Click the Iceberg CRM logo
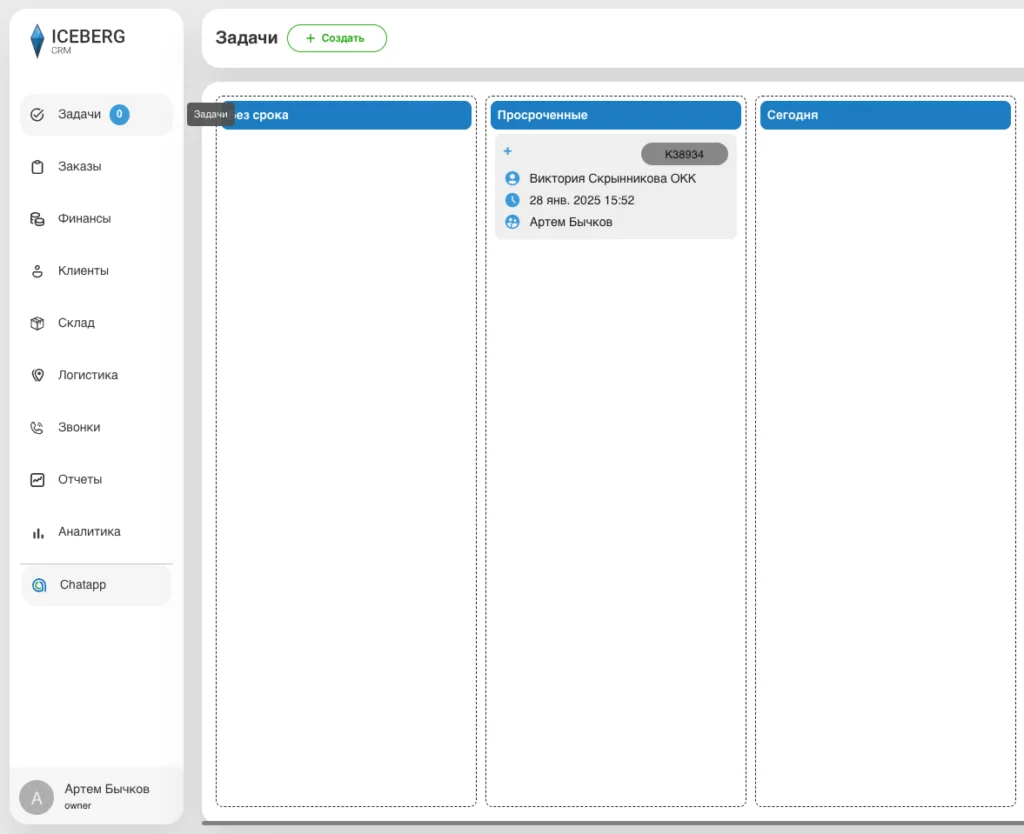Screen dimensions: 1024x834 click(x=77, y=41)
